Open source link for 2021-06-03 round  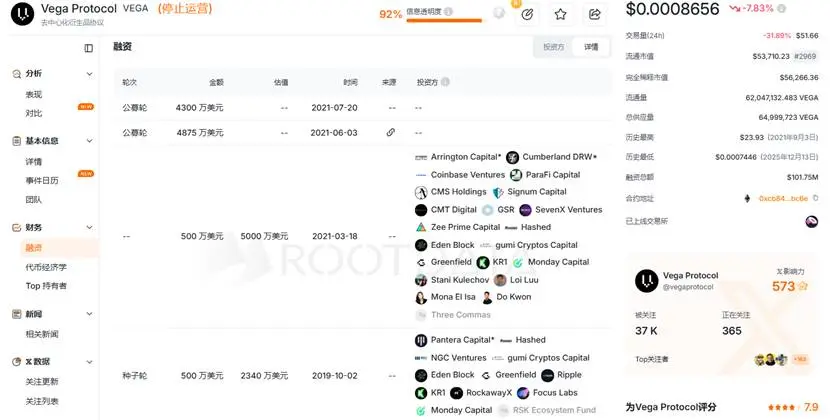pos(390,132)
